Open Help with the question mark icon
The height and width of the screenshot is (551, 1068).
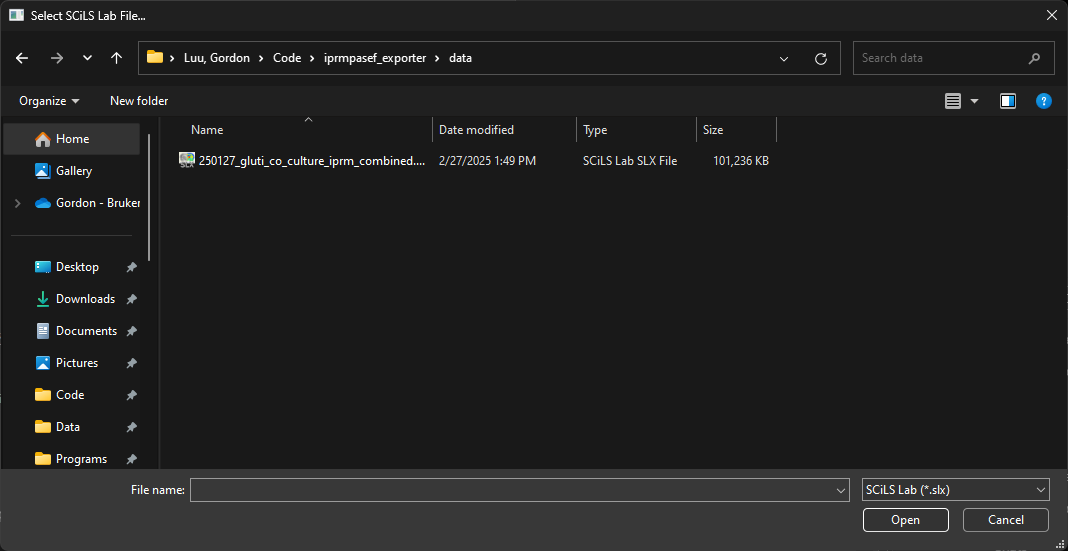(x=1043, y=101)
